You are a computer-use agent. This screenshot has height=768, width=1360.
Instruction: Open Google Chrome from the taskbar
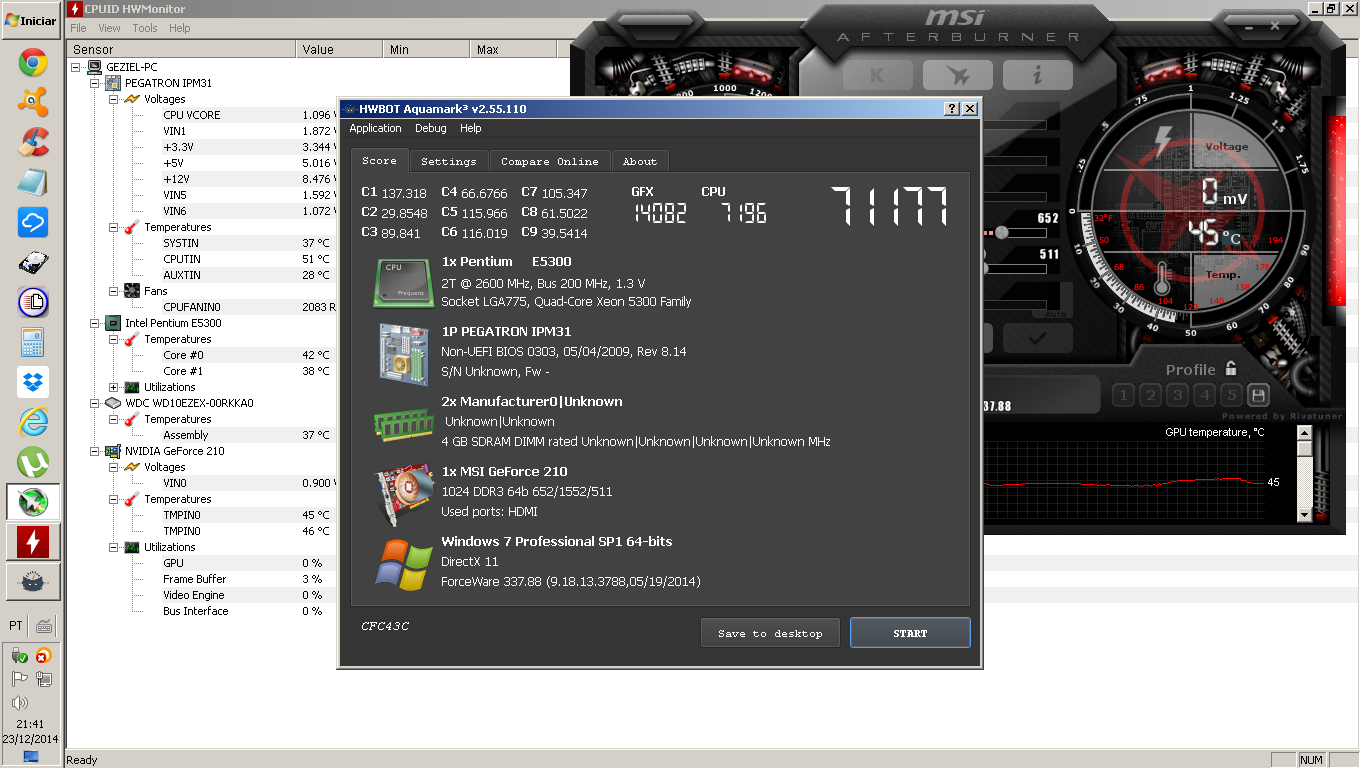coord(32,64)
